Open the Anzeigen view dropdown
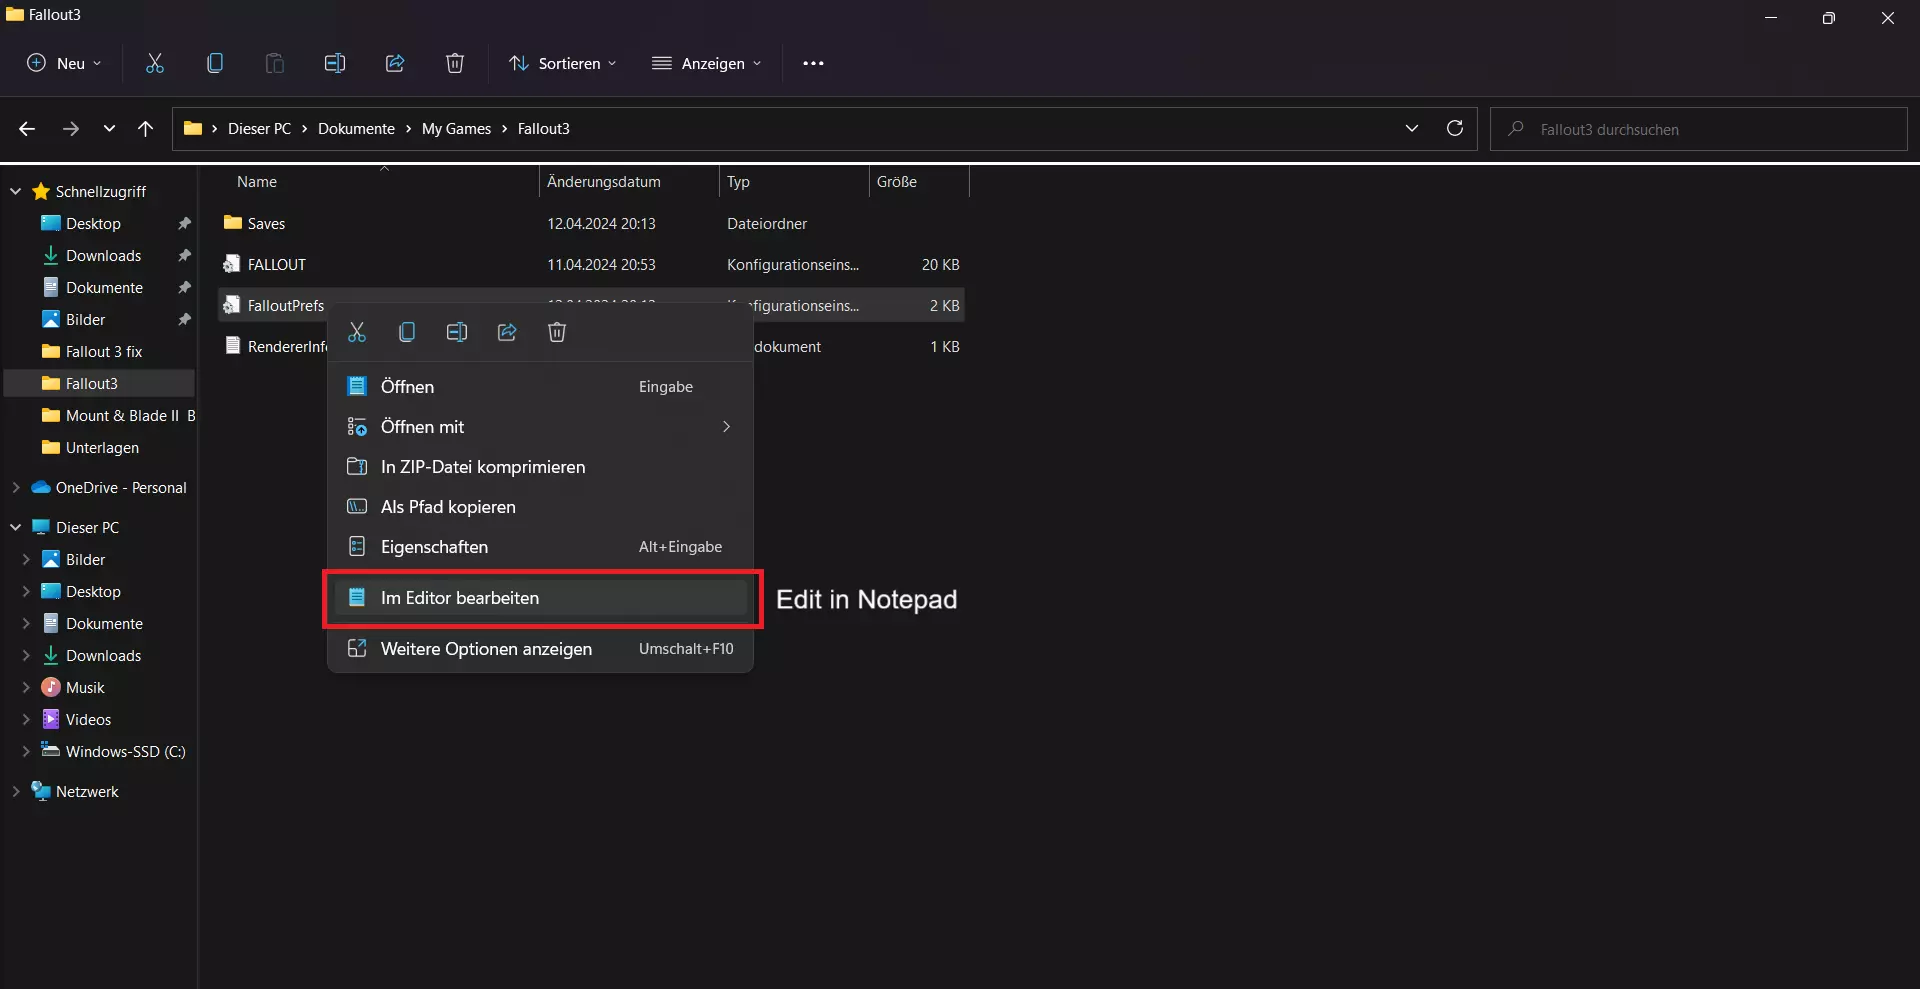This screenshot has height=989, width=1920. point(707,63)
